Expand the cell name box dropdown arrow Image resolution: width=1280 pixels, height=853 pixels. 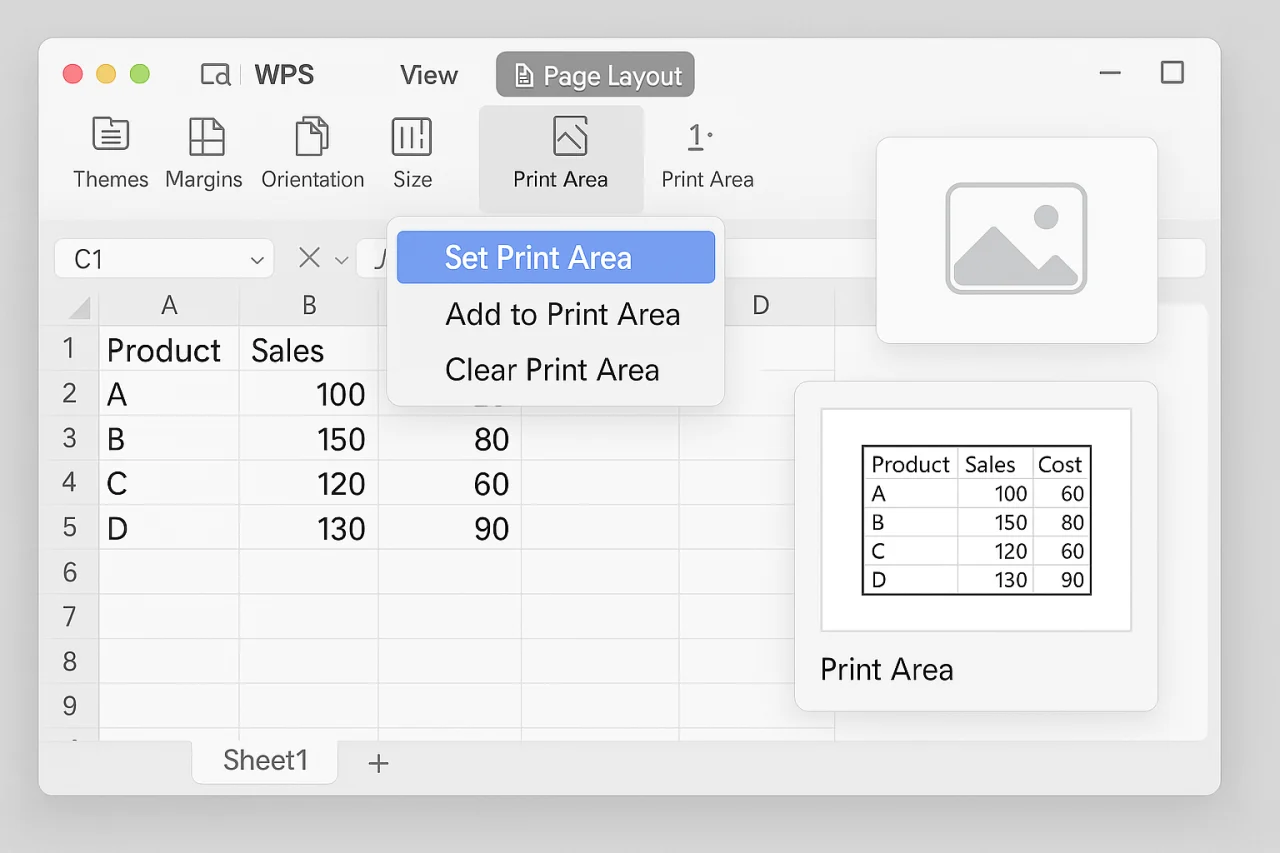[257, 260]
